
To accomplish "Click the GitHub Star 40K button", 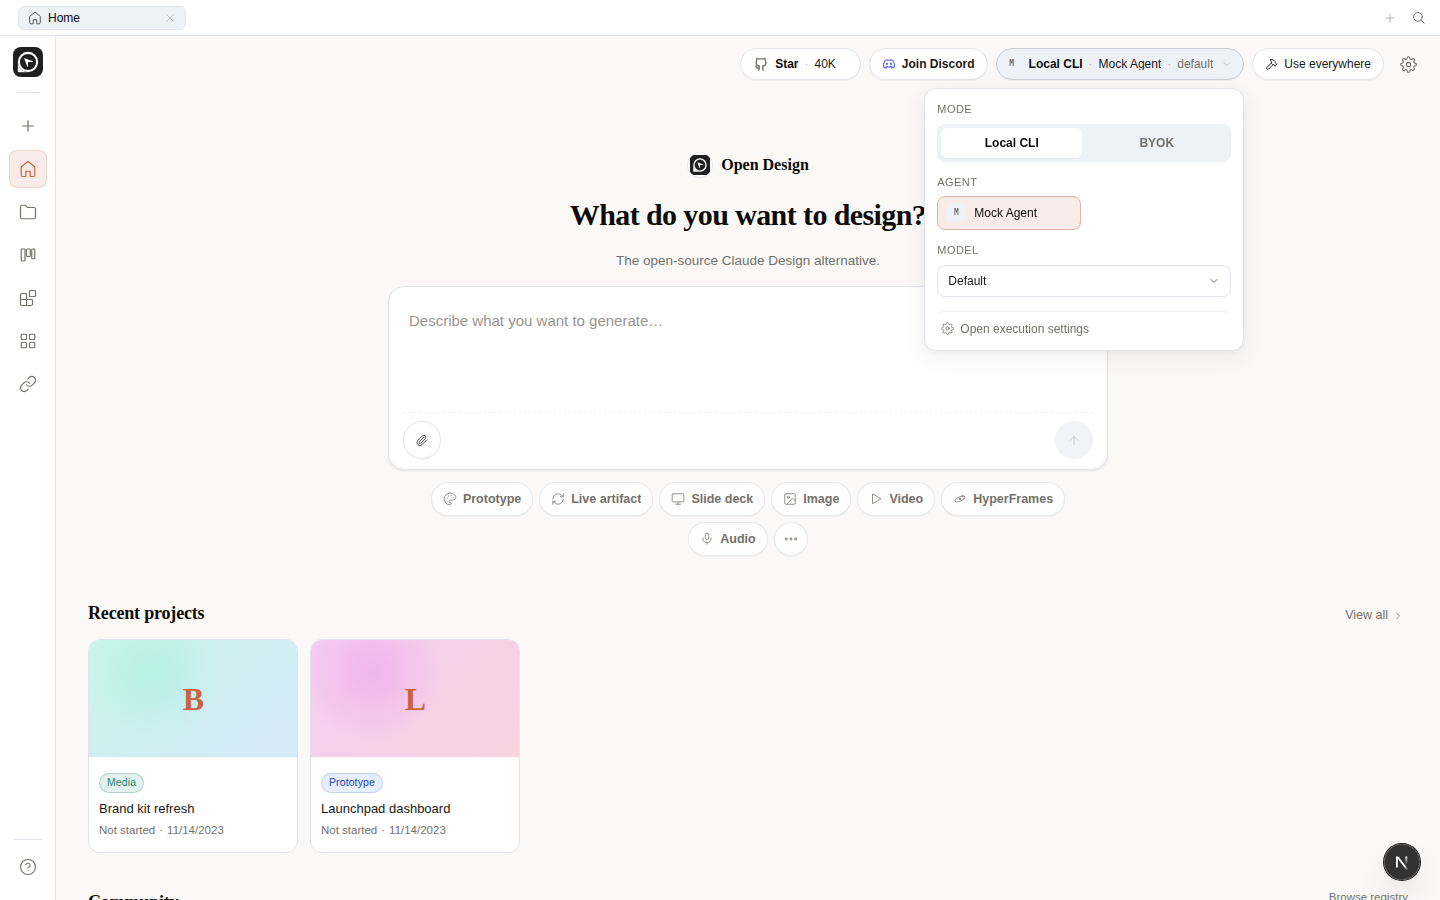I will coord(800,64).
